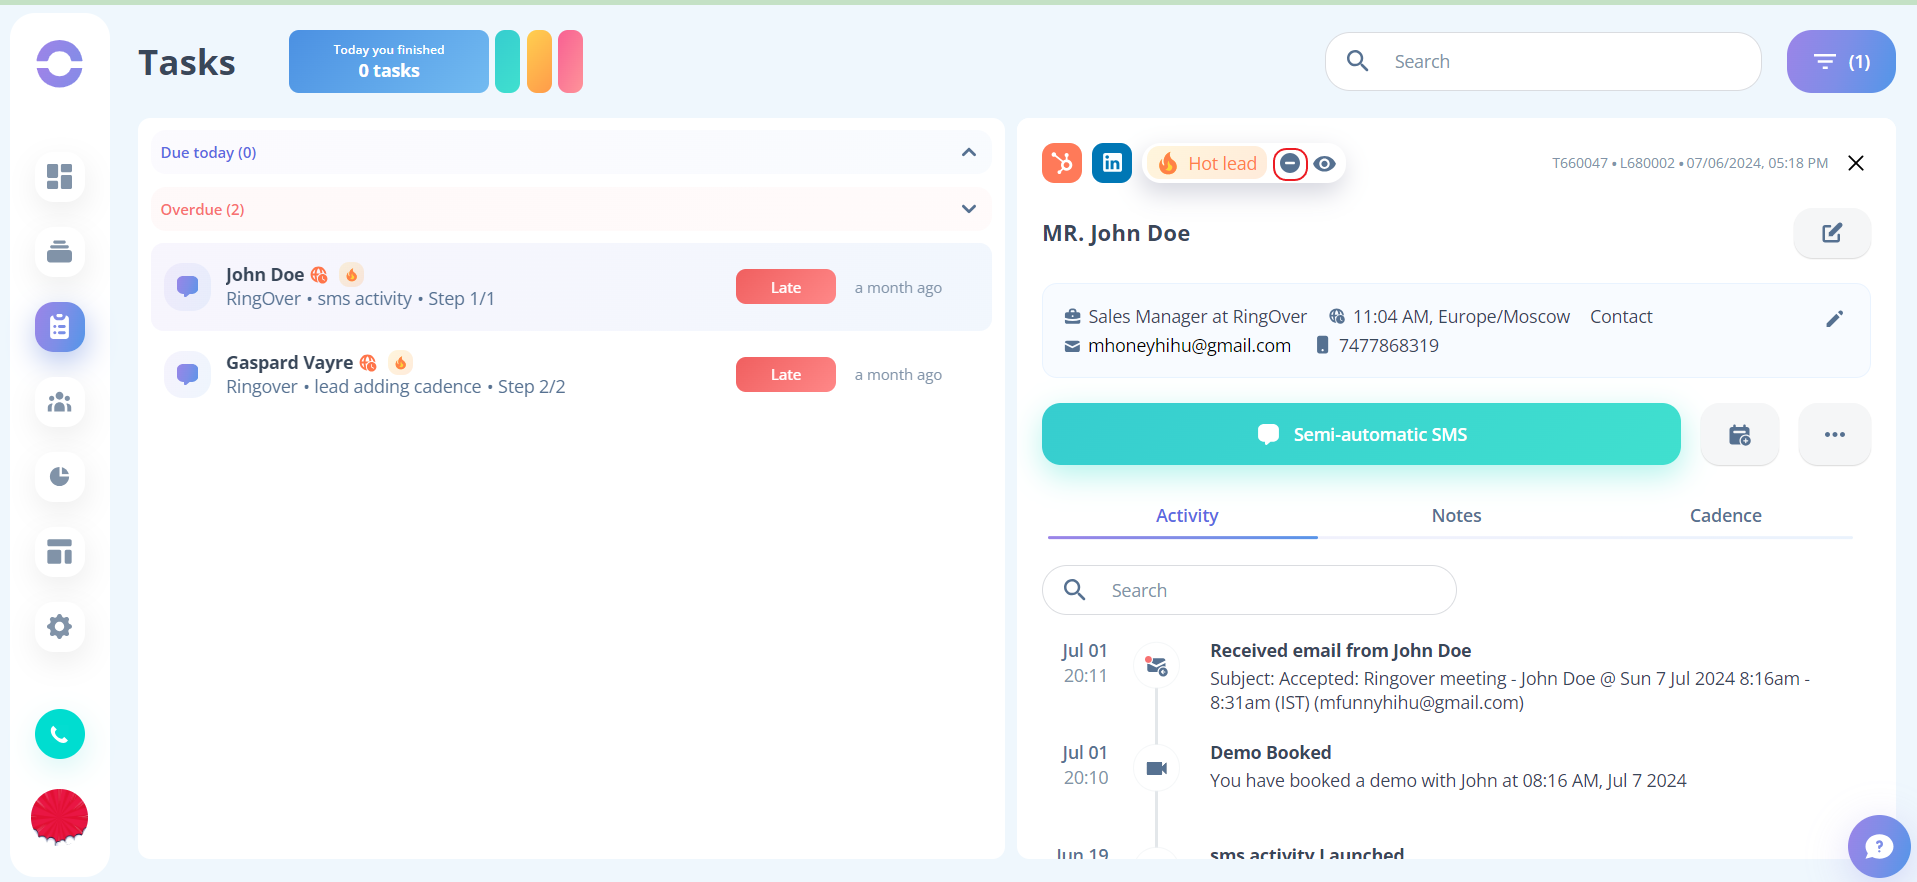Click the Semi-automatic SMS button
Screen dimensions: 1917x882
point(1361,434)
